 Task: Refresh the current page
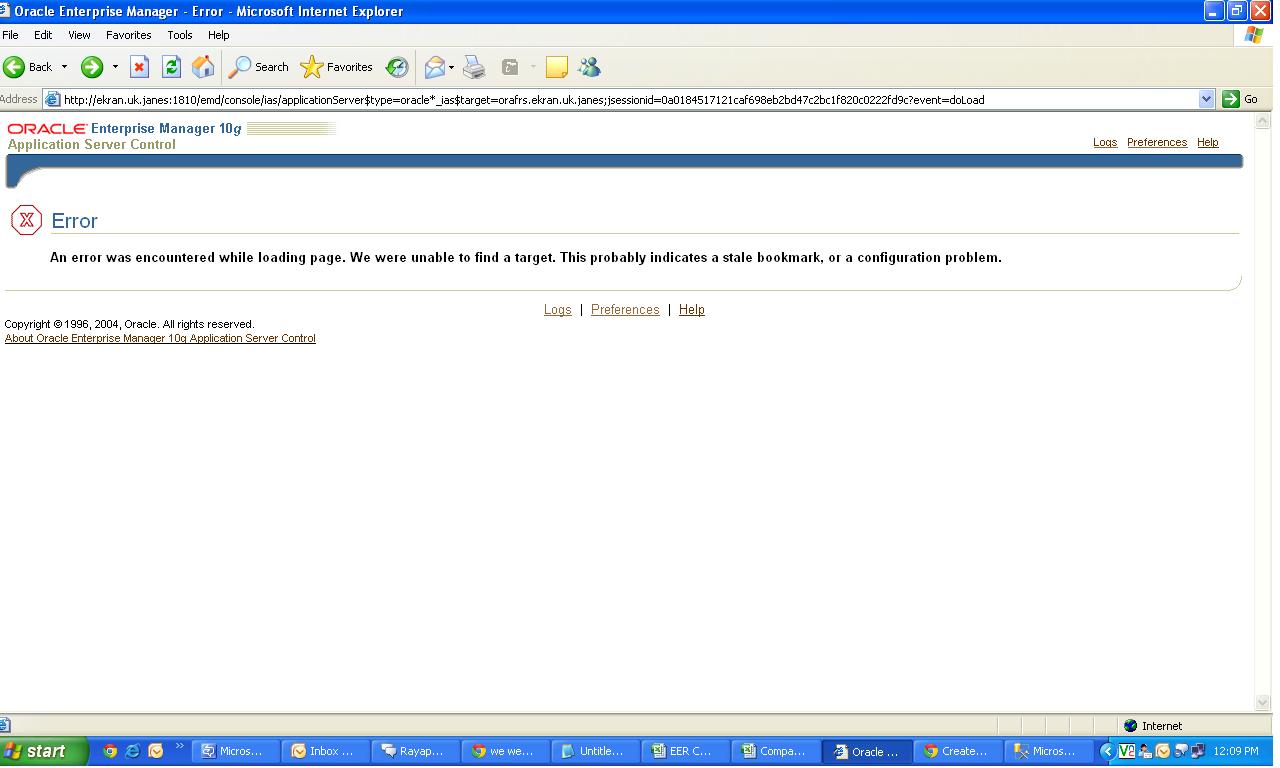coord(171,67)
